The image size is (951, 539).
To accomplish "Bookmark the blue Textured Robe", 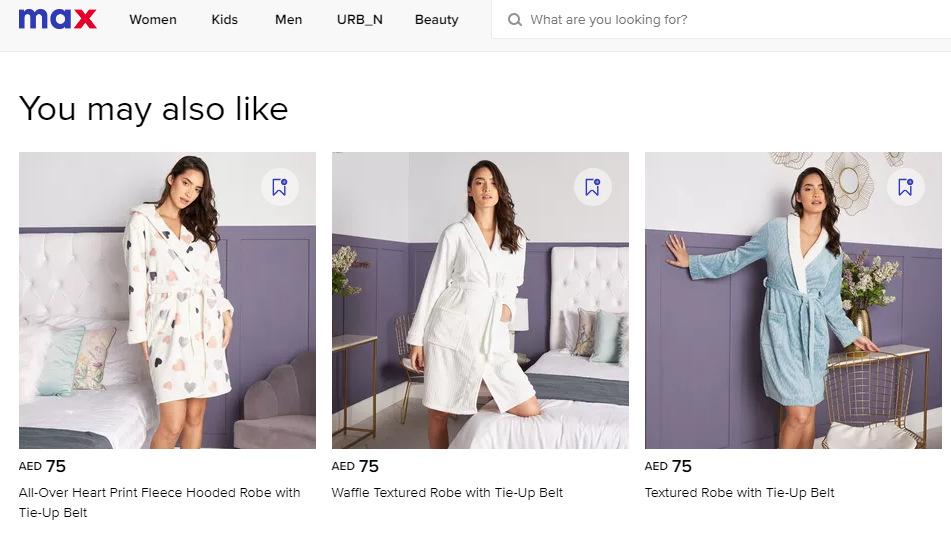I will (906, 187).
